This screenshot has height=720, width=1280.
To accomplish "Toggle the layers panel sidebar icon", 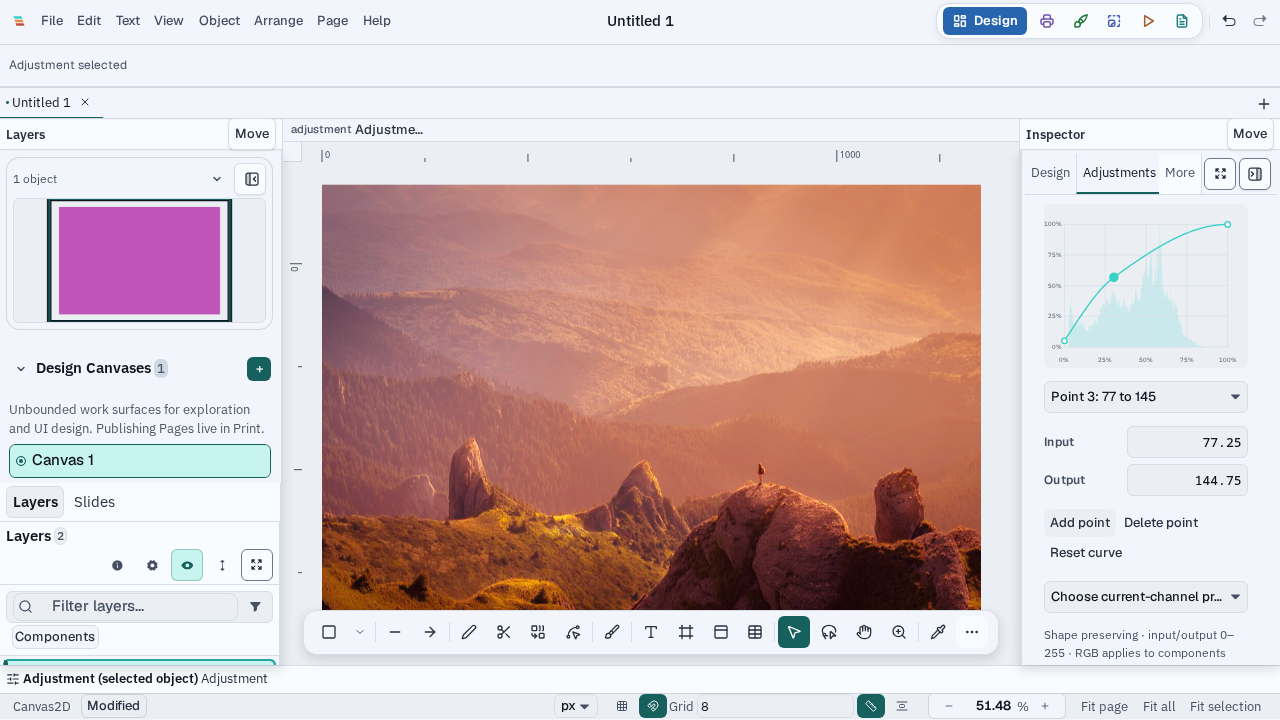I will [251, 179].
